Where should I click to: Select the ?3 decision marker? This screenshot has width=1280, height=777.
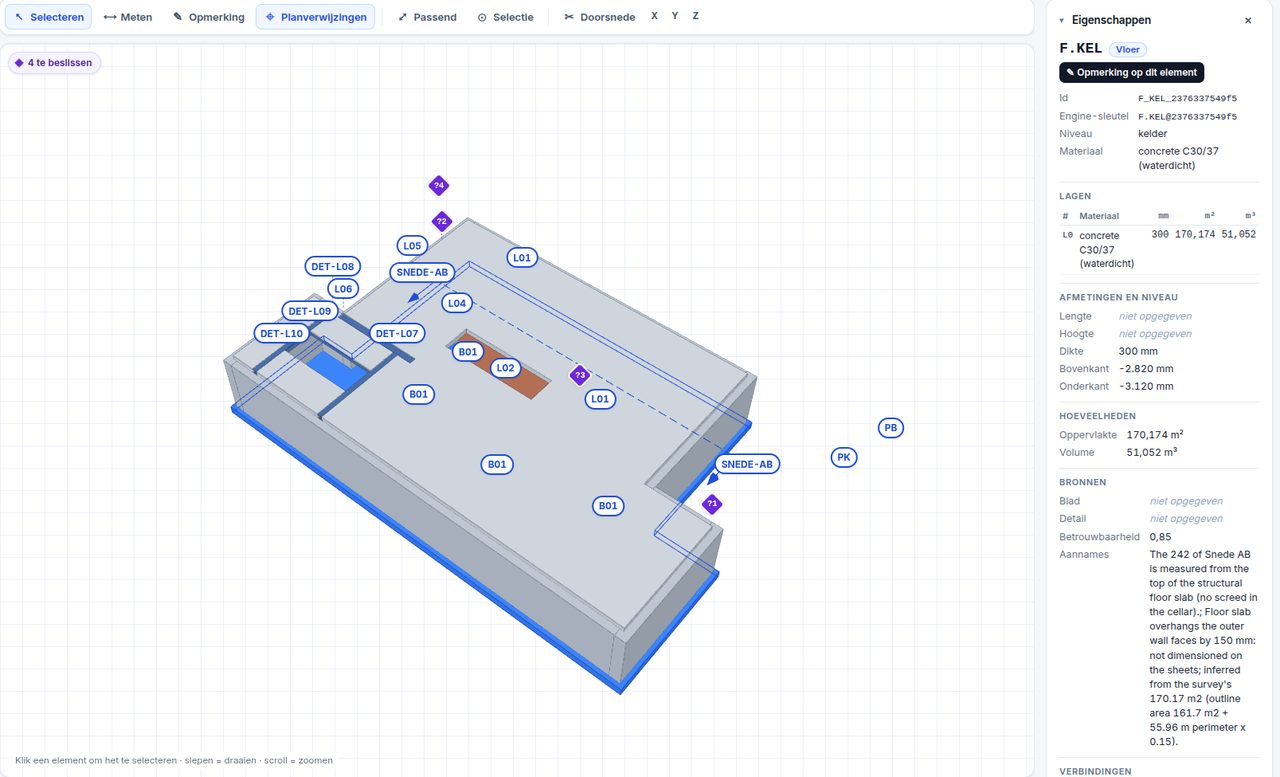pos(579,375)
